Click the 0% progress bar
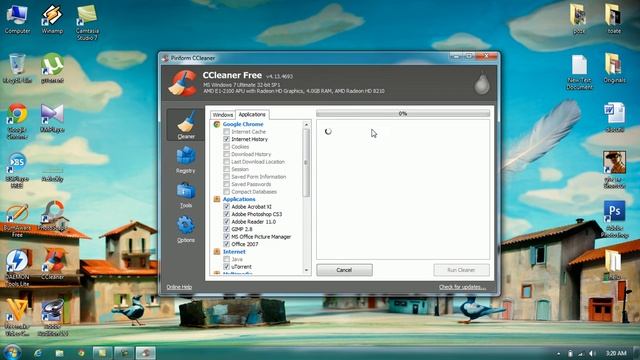The image size is (640, 360). [x=403, y=113]
